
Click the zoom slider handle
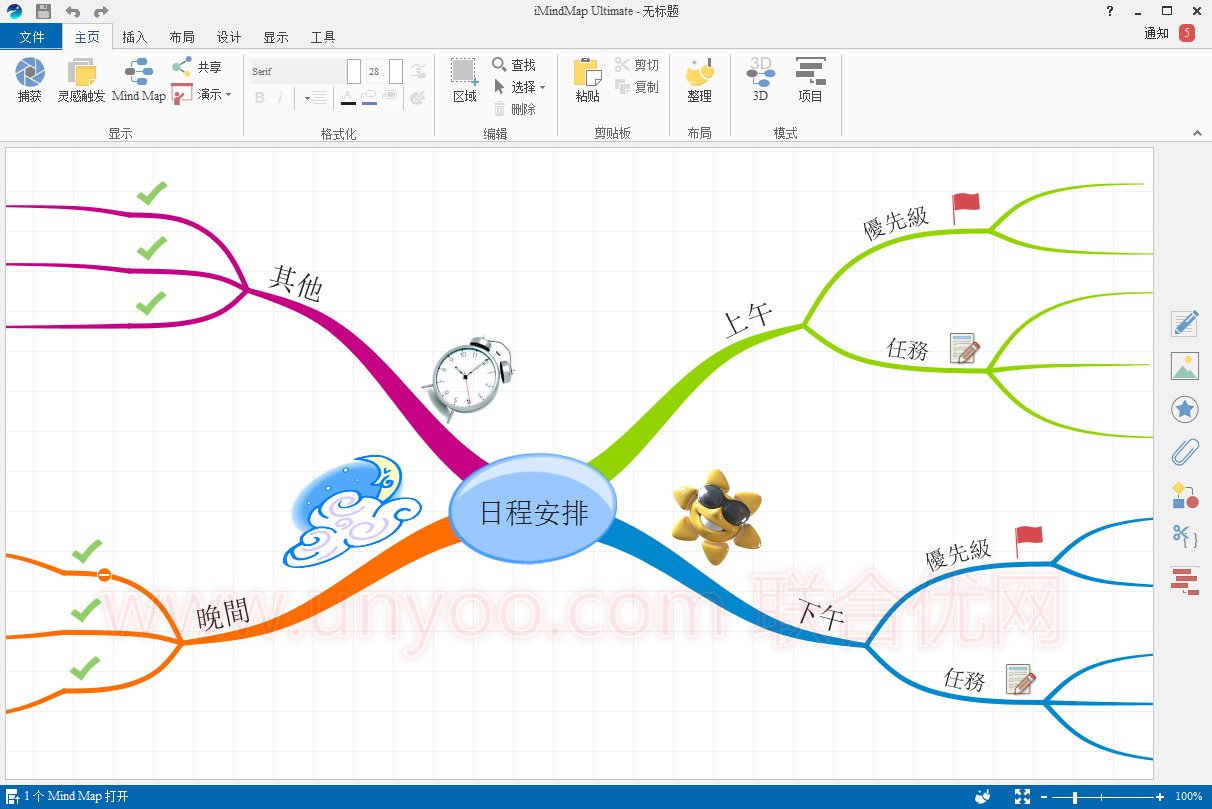[1075, 797]
